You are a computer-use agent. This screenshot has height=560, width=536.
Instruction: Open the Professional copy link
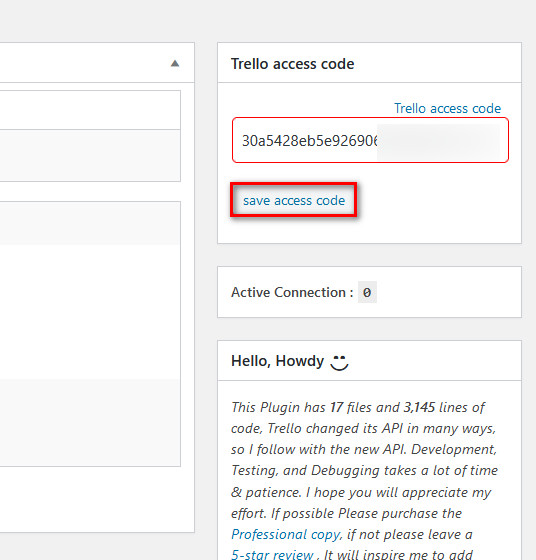pos(286,535)
